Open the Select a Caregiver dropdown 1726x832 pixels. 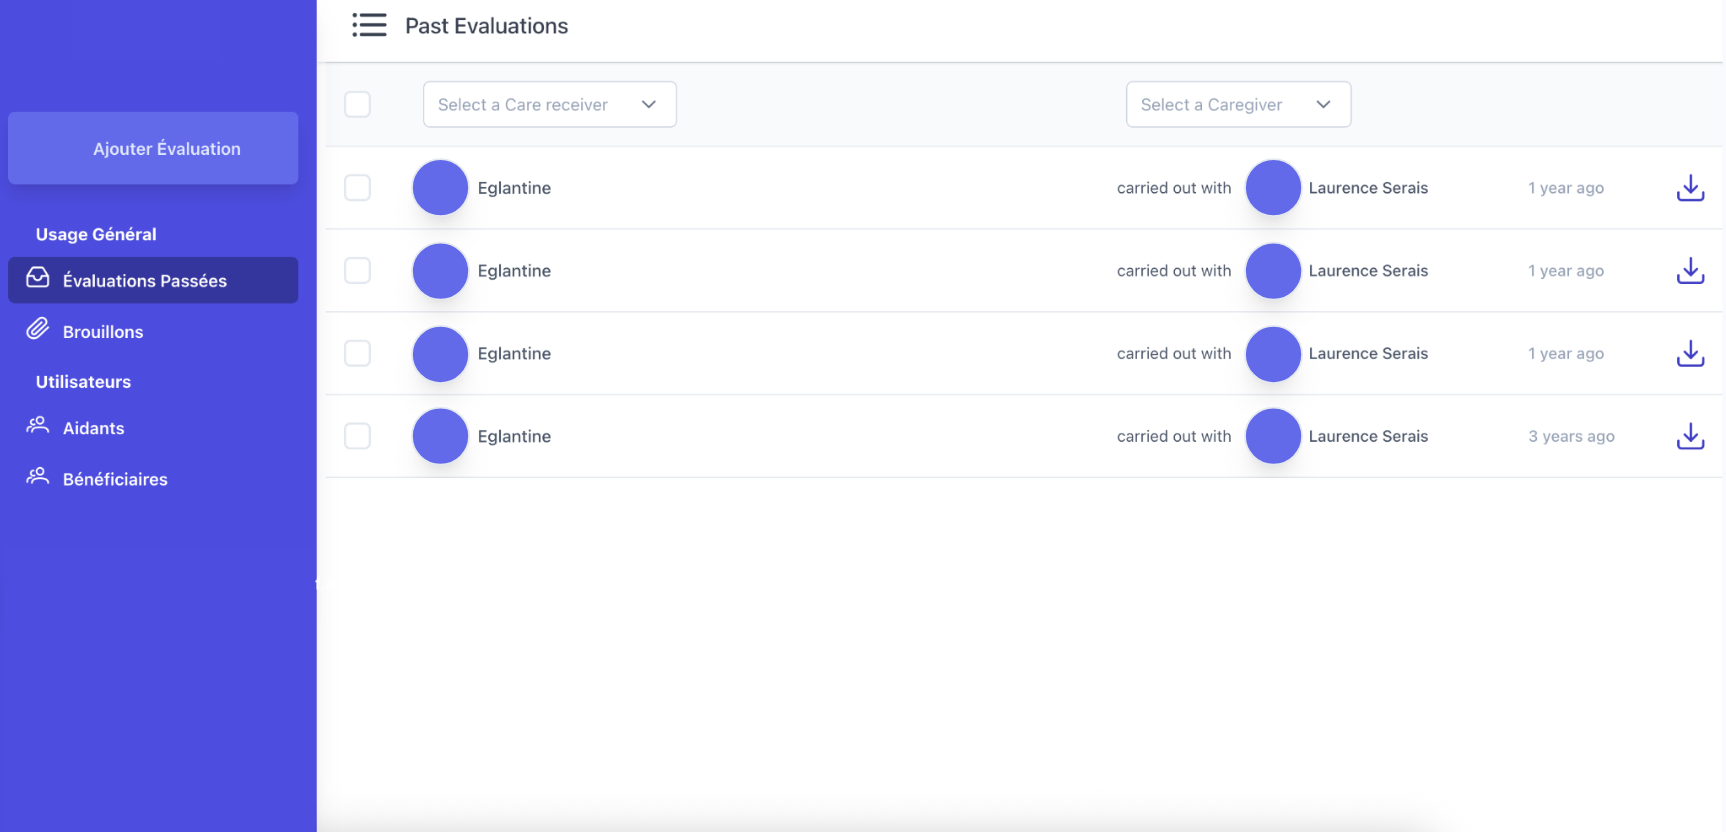(x=1238, y=104)
